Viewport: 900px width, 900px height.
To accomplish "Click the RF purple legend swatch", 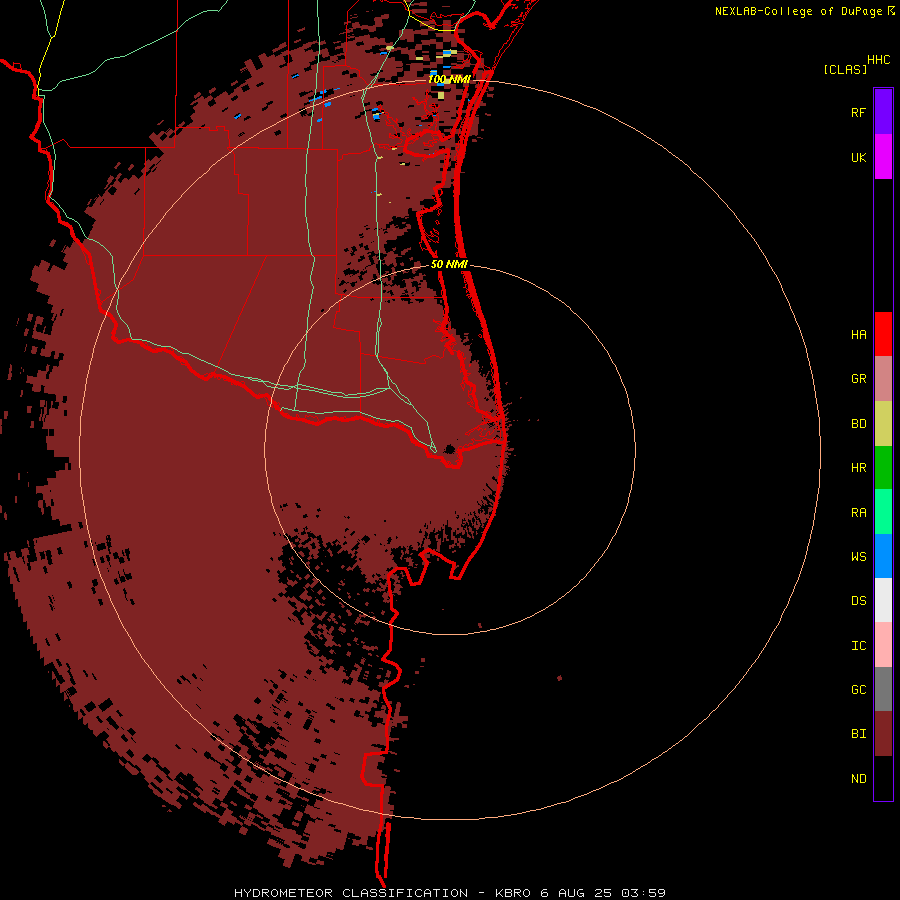I will (883, 112).
